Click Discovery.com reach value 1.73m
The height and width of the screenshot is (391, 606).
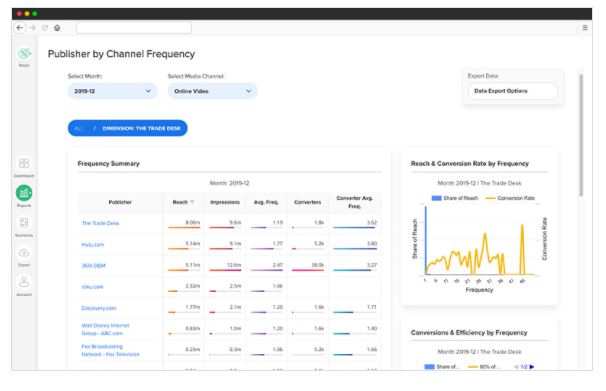click(x=192, y=307)
